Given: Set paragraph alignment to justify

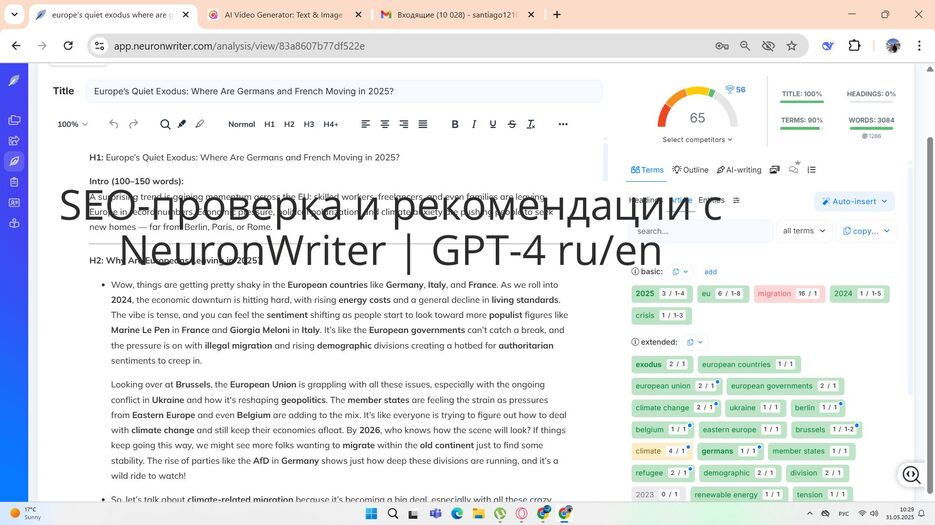Looking at the screenshot, I should point(423,124).
